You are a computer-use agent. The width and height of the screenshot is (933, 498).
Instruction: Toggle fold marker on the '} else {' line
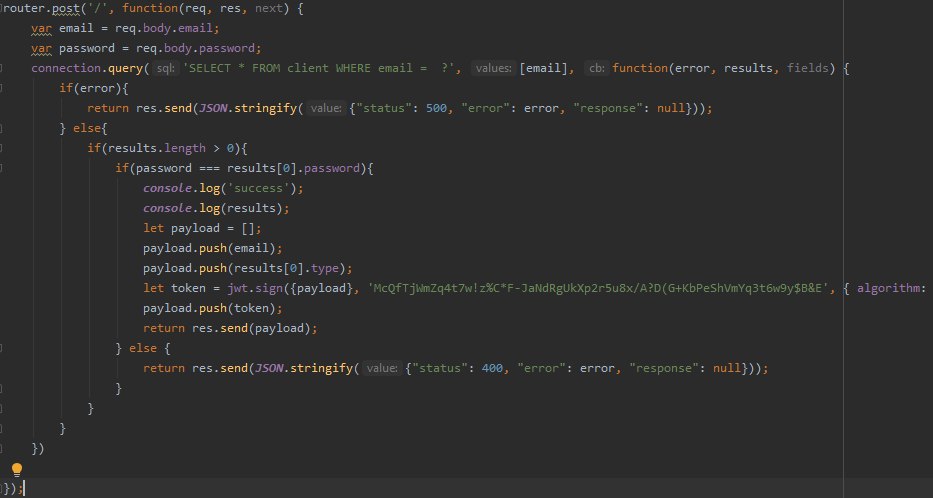point(2,348)
